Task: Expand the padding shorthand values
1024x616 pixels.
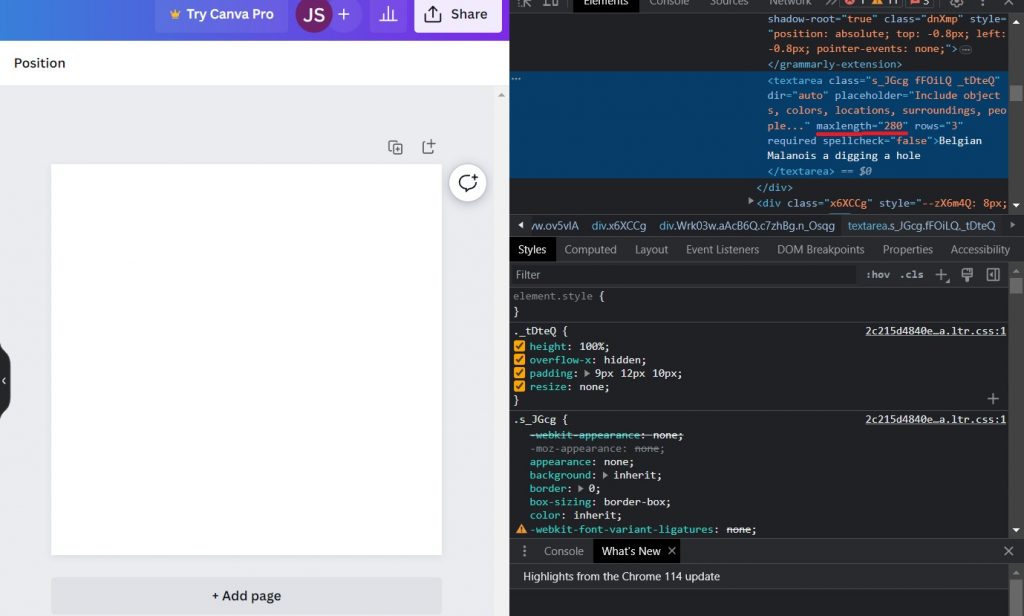Action: (588, 373)
